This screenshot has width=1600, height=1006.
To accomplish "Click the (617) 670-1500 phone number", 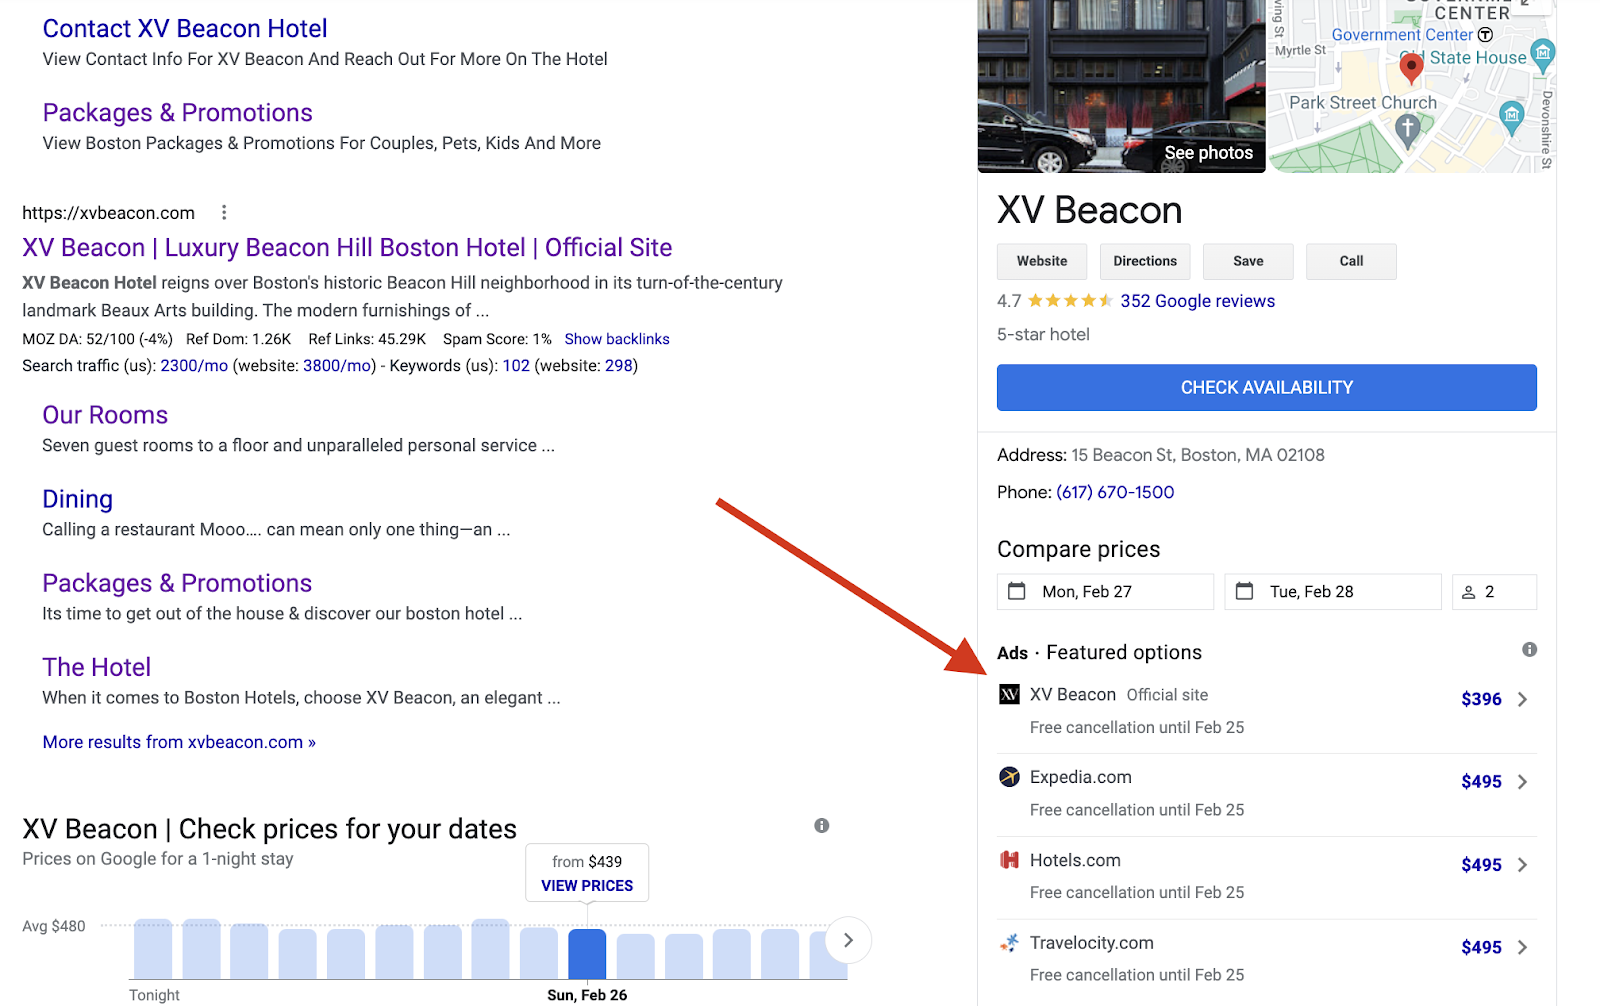I will click(1115, 492).
